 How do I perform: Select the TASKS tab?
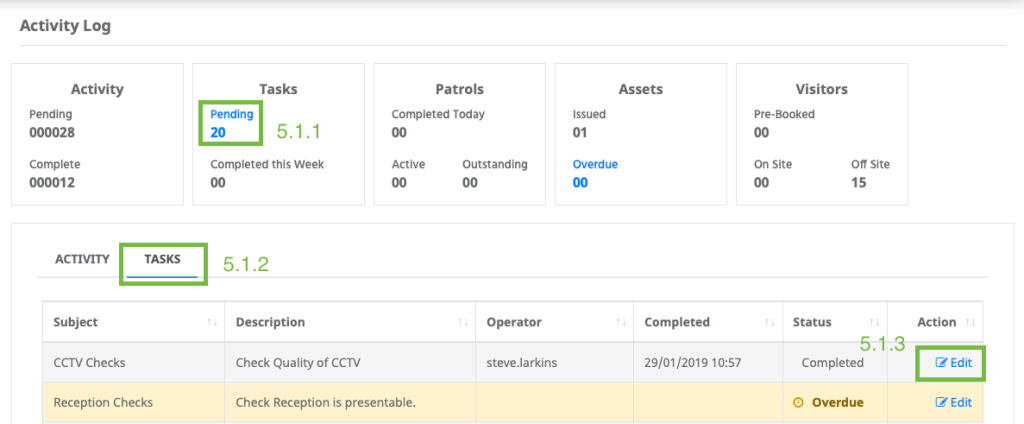[162, 259]
